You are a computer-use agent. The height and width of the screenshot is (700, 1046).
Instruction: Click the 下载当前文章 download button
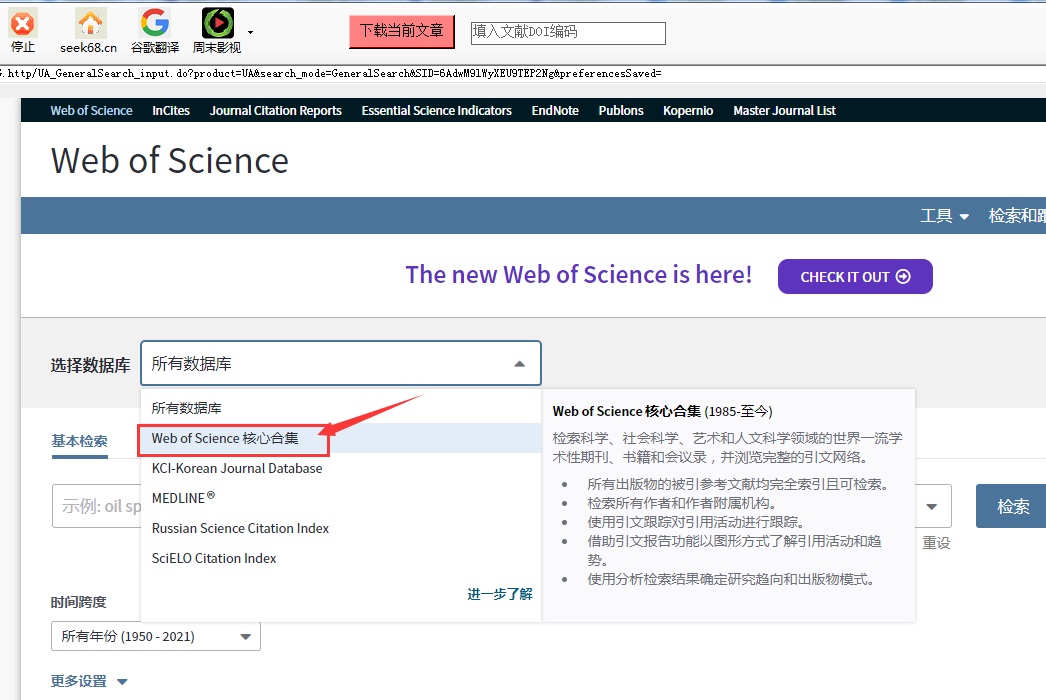(x=401, y=31)
